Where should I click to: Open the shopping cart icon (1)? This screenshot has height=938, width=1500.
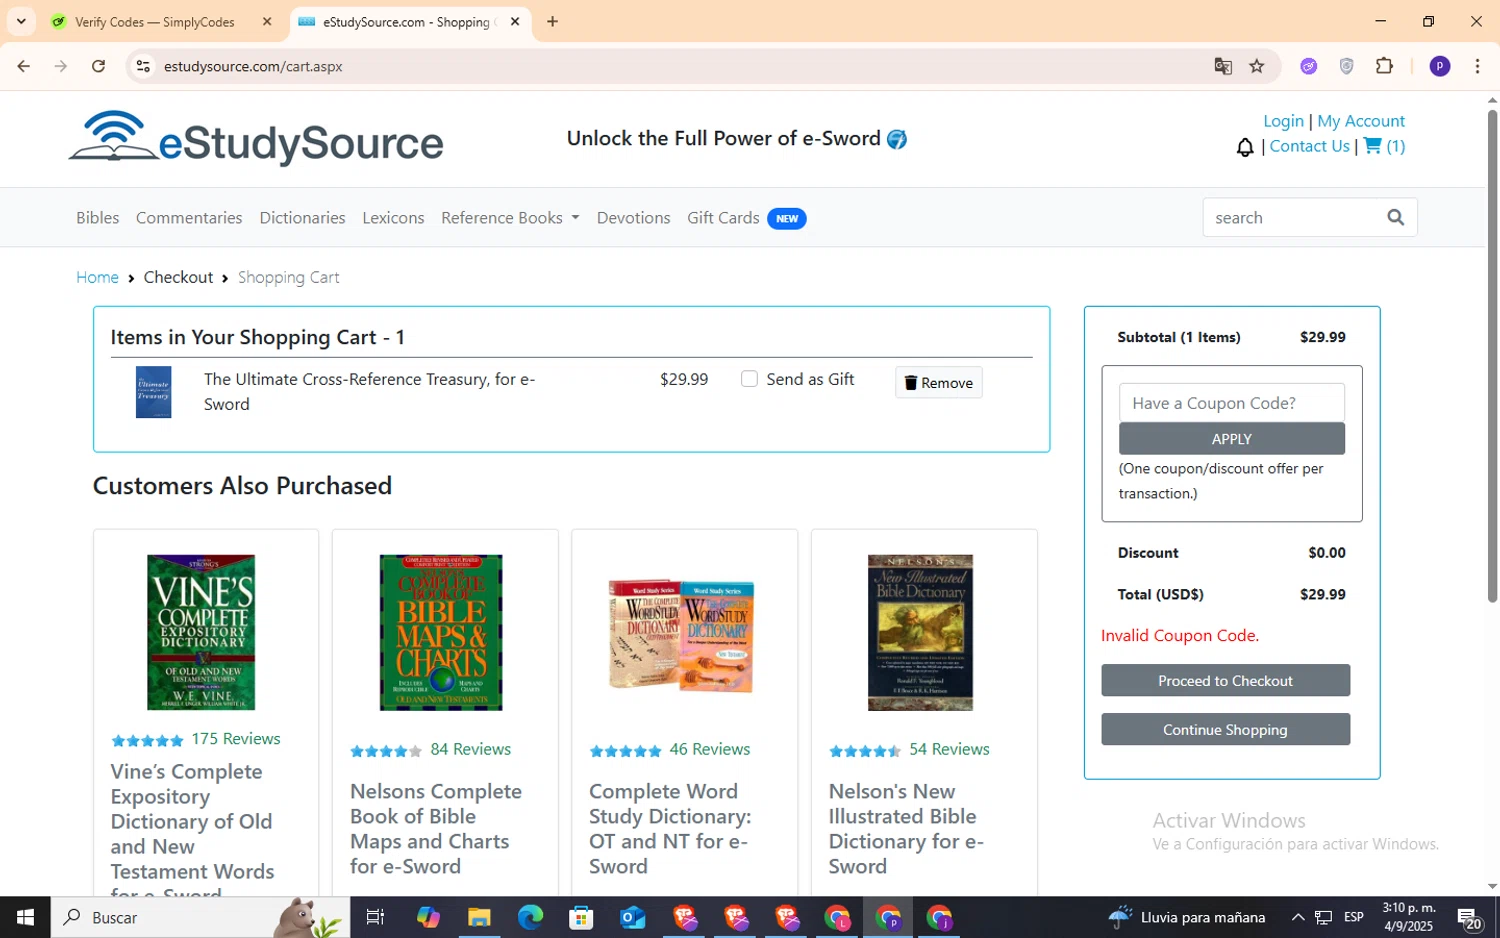point(1385,146)
